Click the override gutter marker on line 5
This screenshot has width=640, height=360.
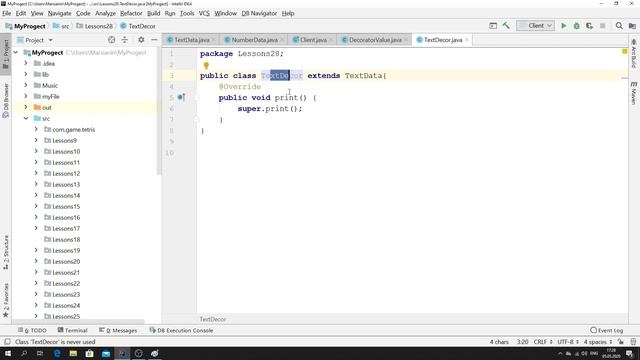(181, 97)
